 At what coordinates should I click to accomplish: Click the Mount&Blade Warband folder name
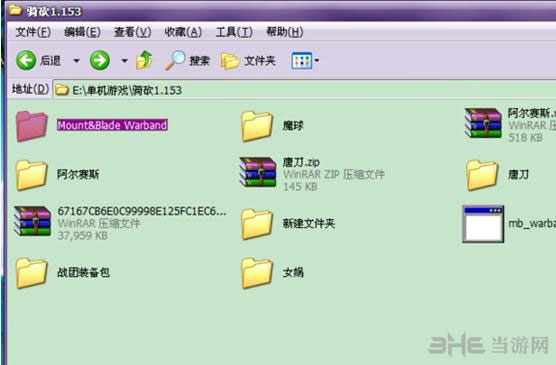(112, 125)
